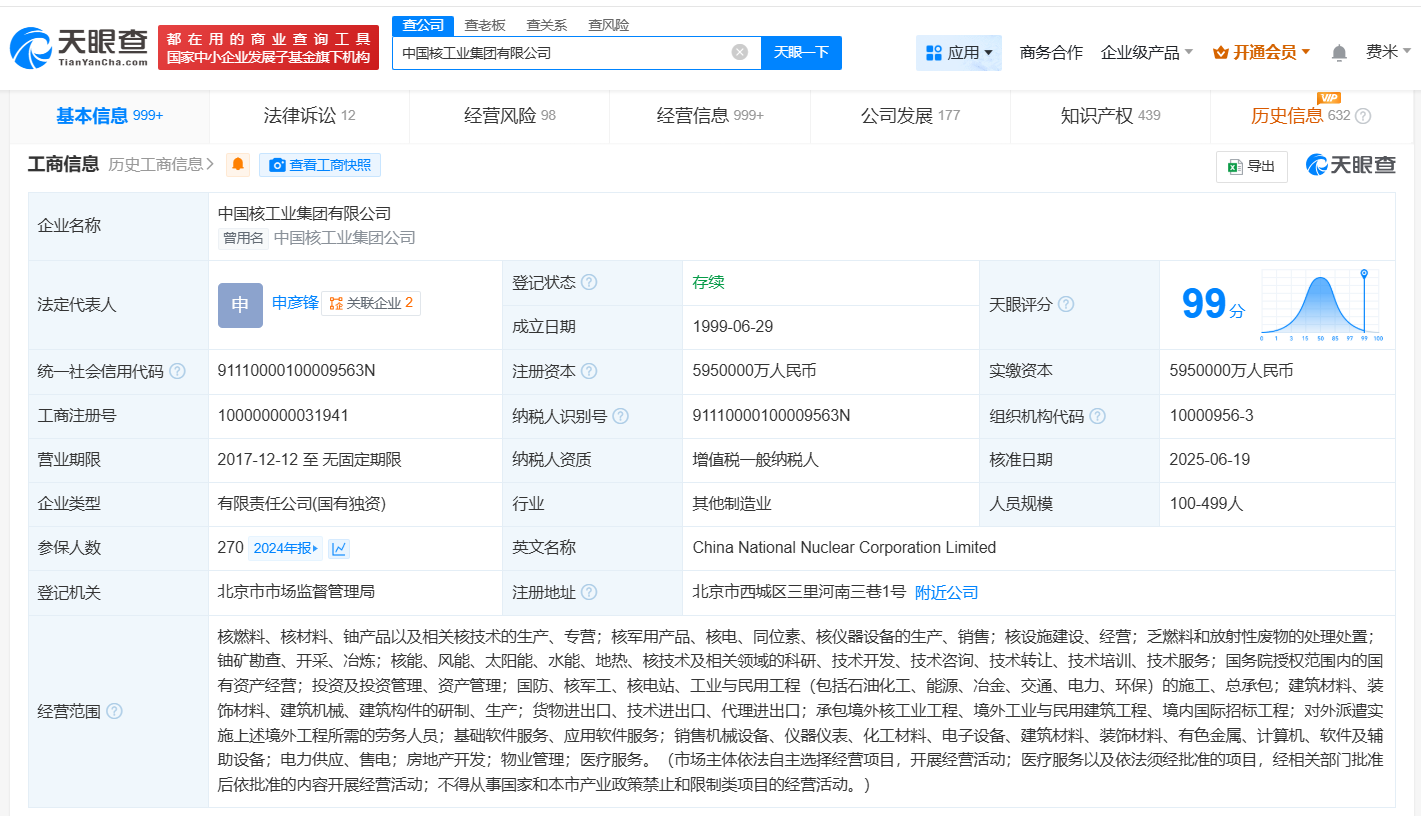Click the help icon beside 经营范围

pyautogui.click(x=114, y=712)
